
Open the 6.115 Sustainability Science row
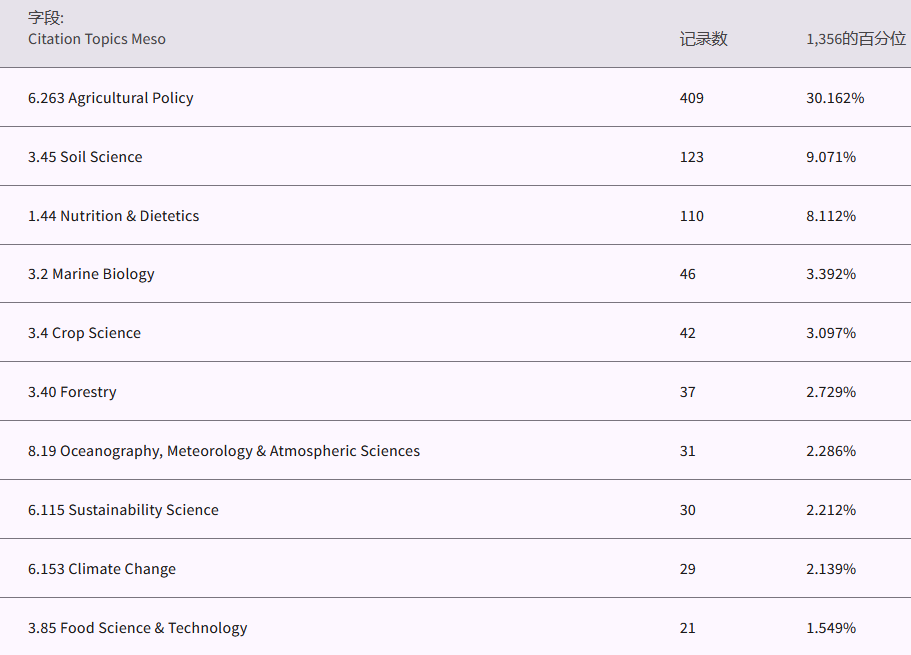[123, 510]
